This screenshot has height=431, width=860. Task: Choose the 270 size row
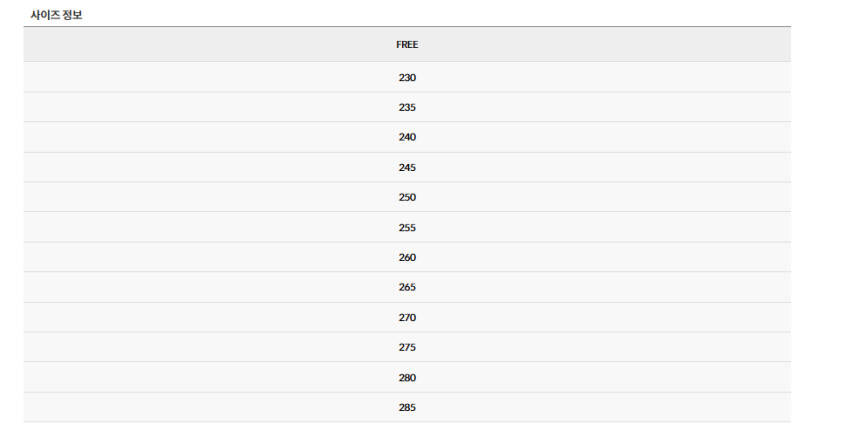pos(407,317)
